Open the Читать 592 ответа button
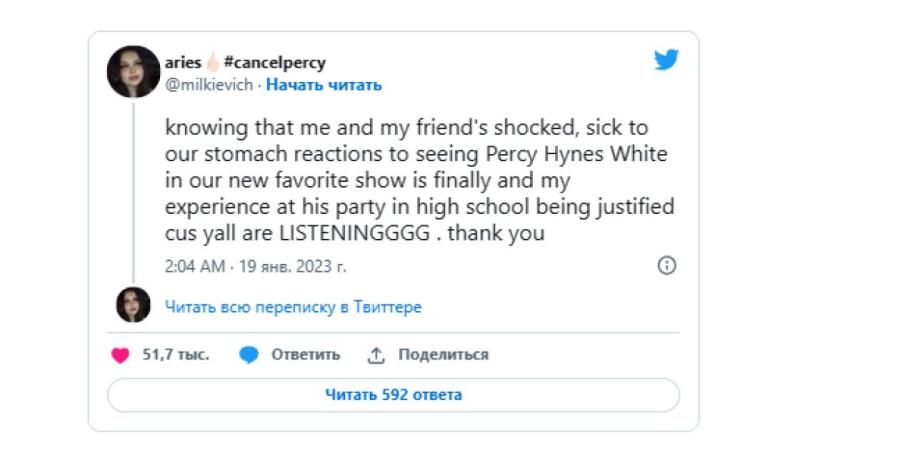The width and height of the screenshot is (900, 475). tap(394, 395)
